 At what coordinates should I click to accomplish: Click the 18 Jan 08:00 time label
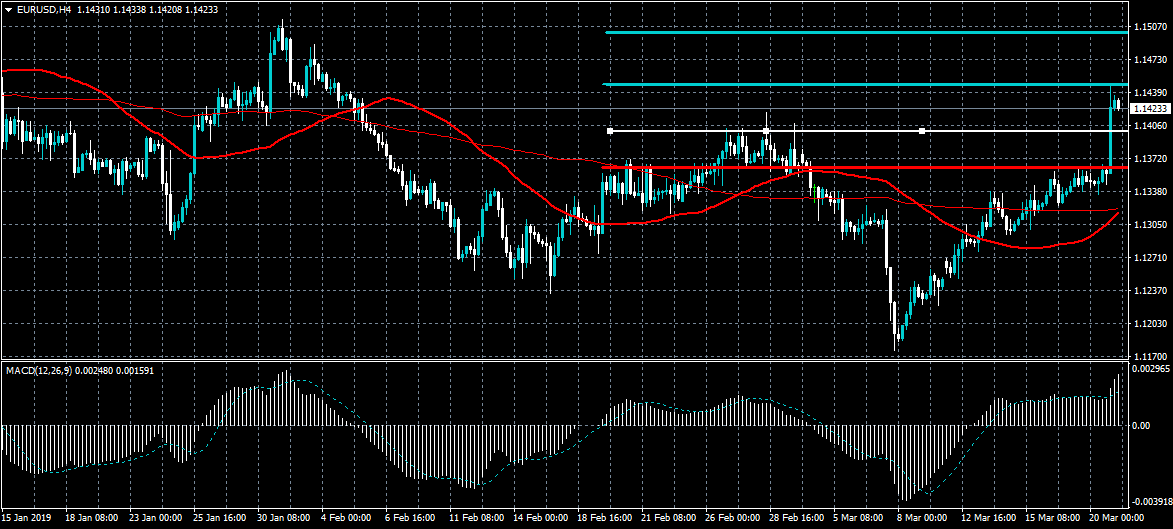point(91,517)
